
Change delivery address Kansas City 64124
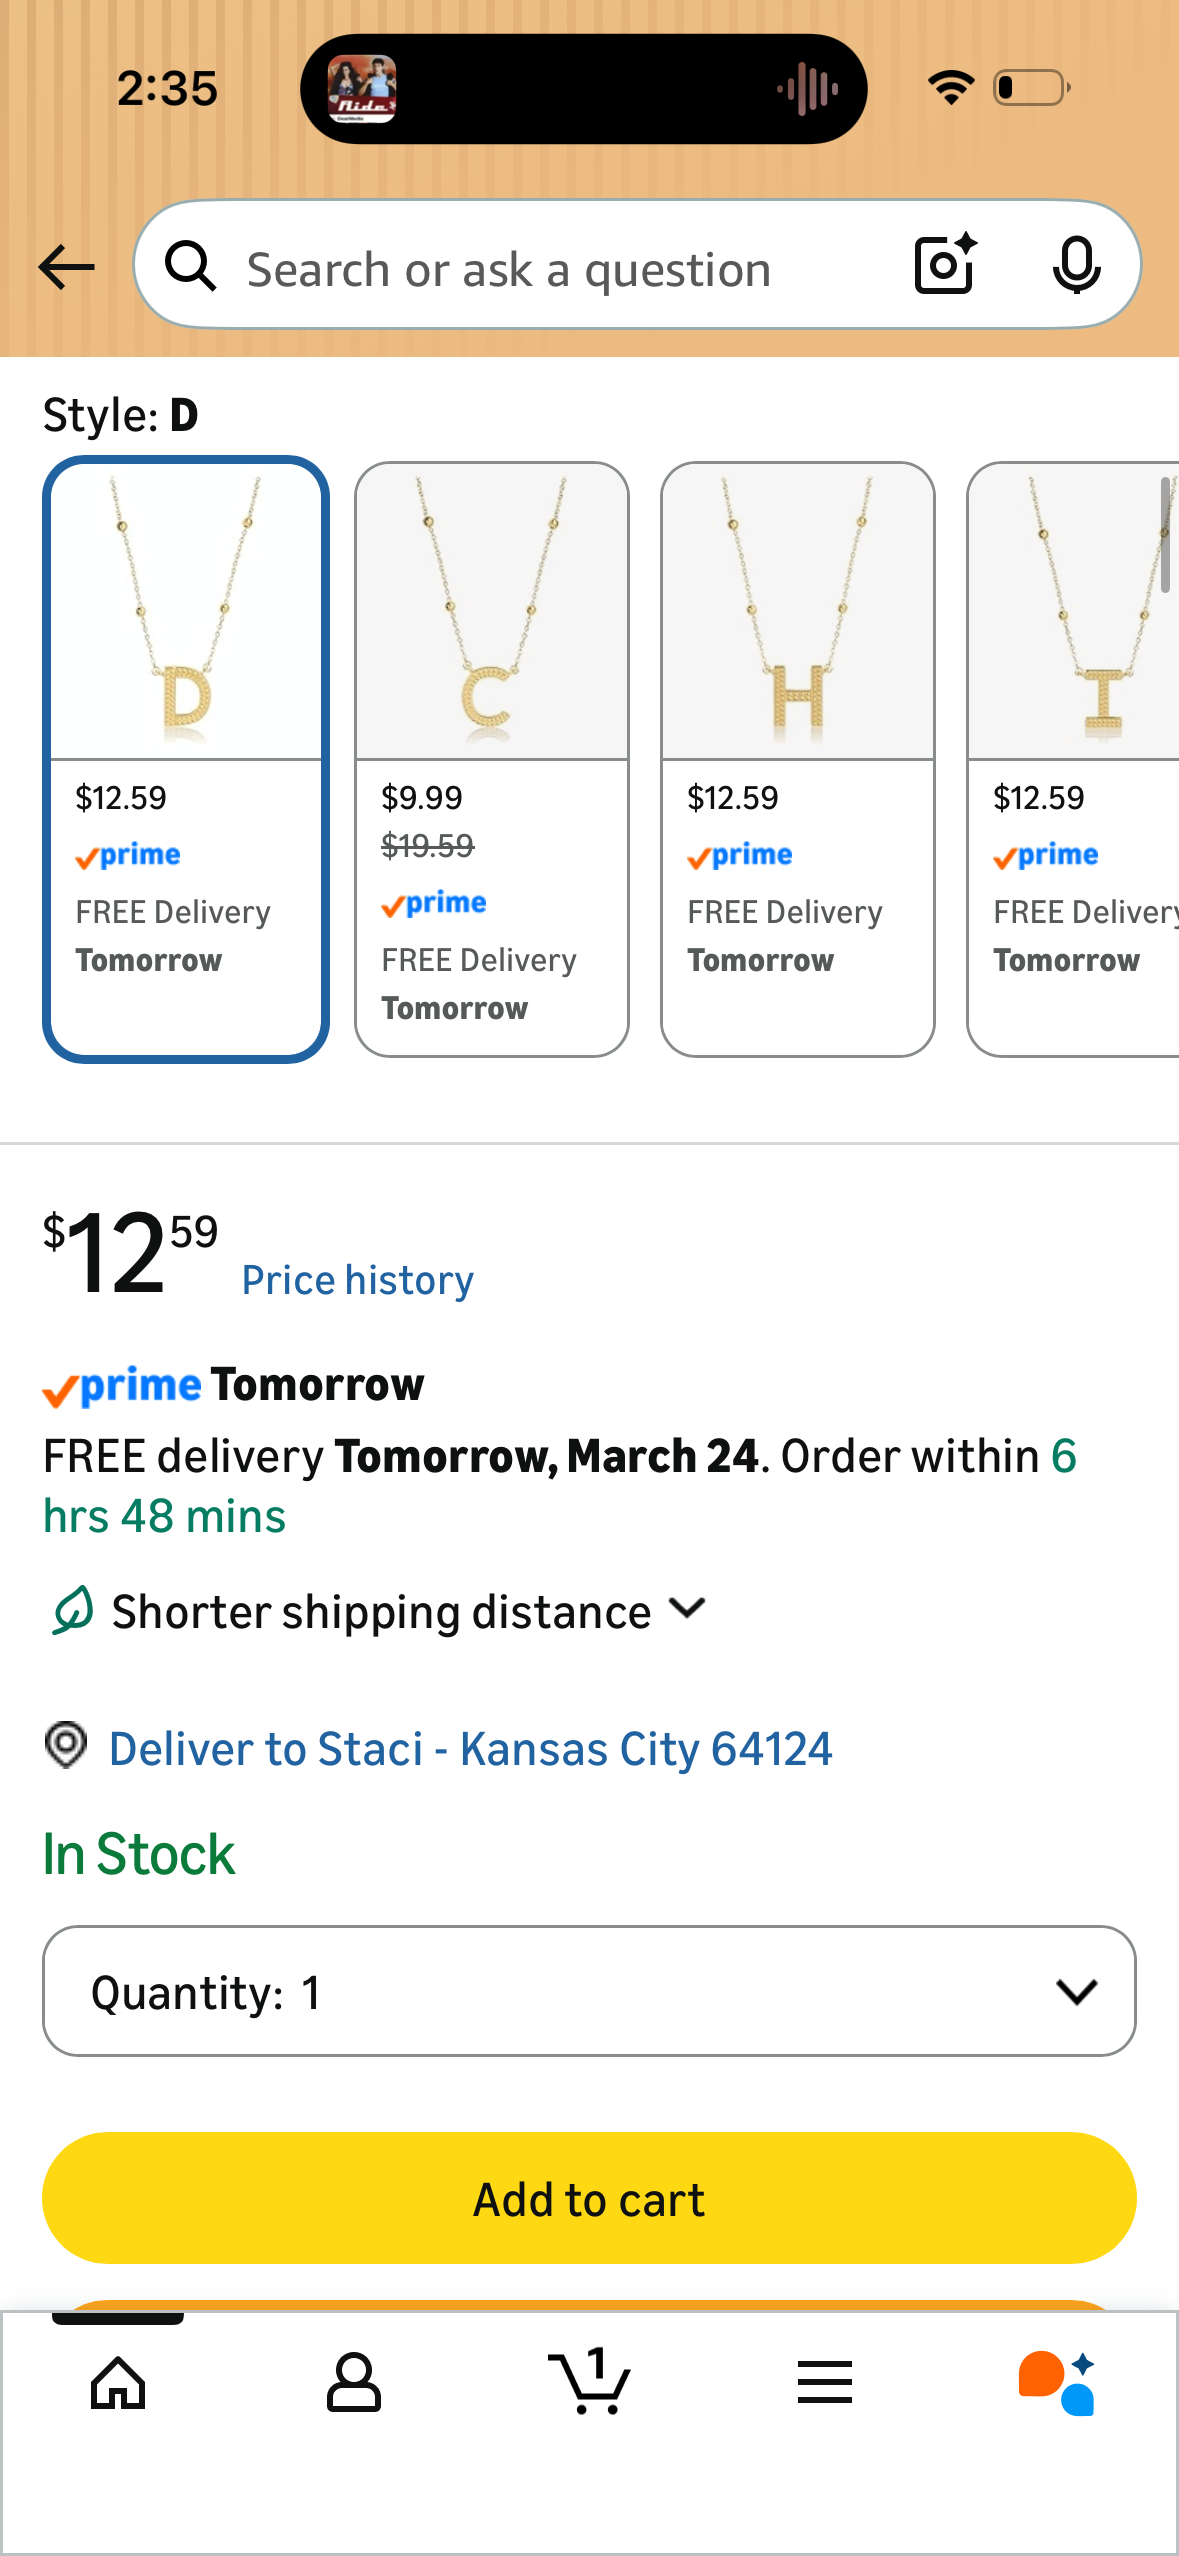click(470, 1749)
